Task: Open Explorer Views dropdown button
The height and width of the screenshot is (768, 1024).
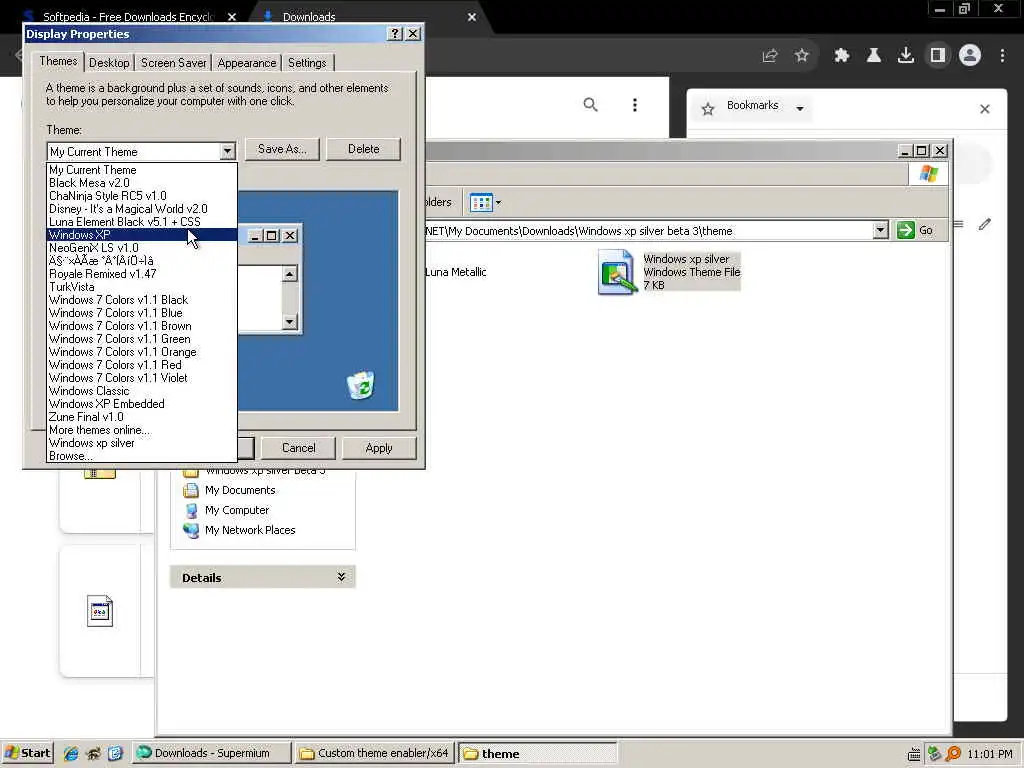Action: pyautogui.click(x=485, y=202)
